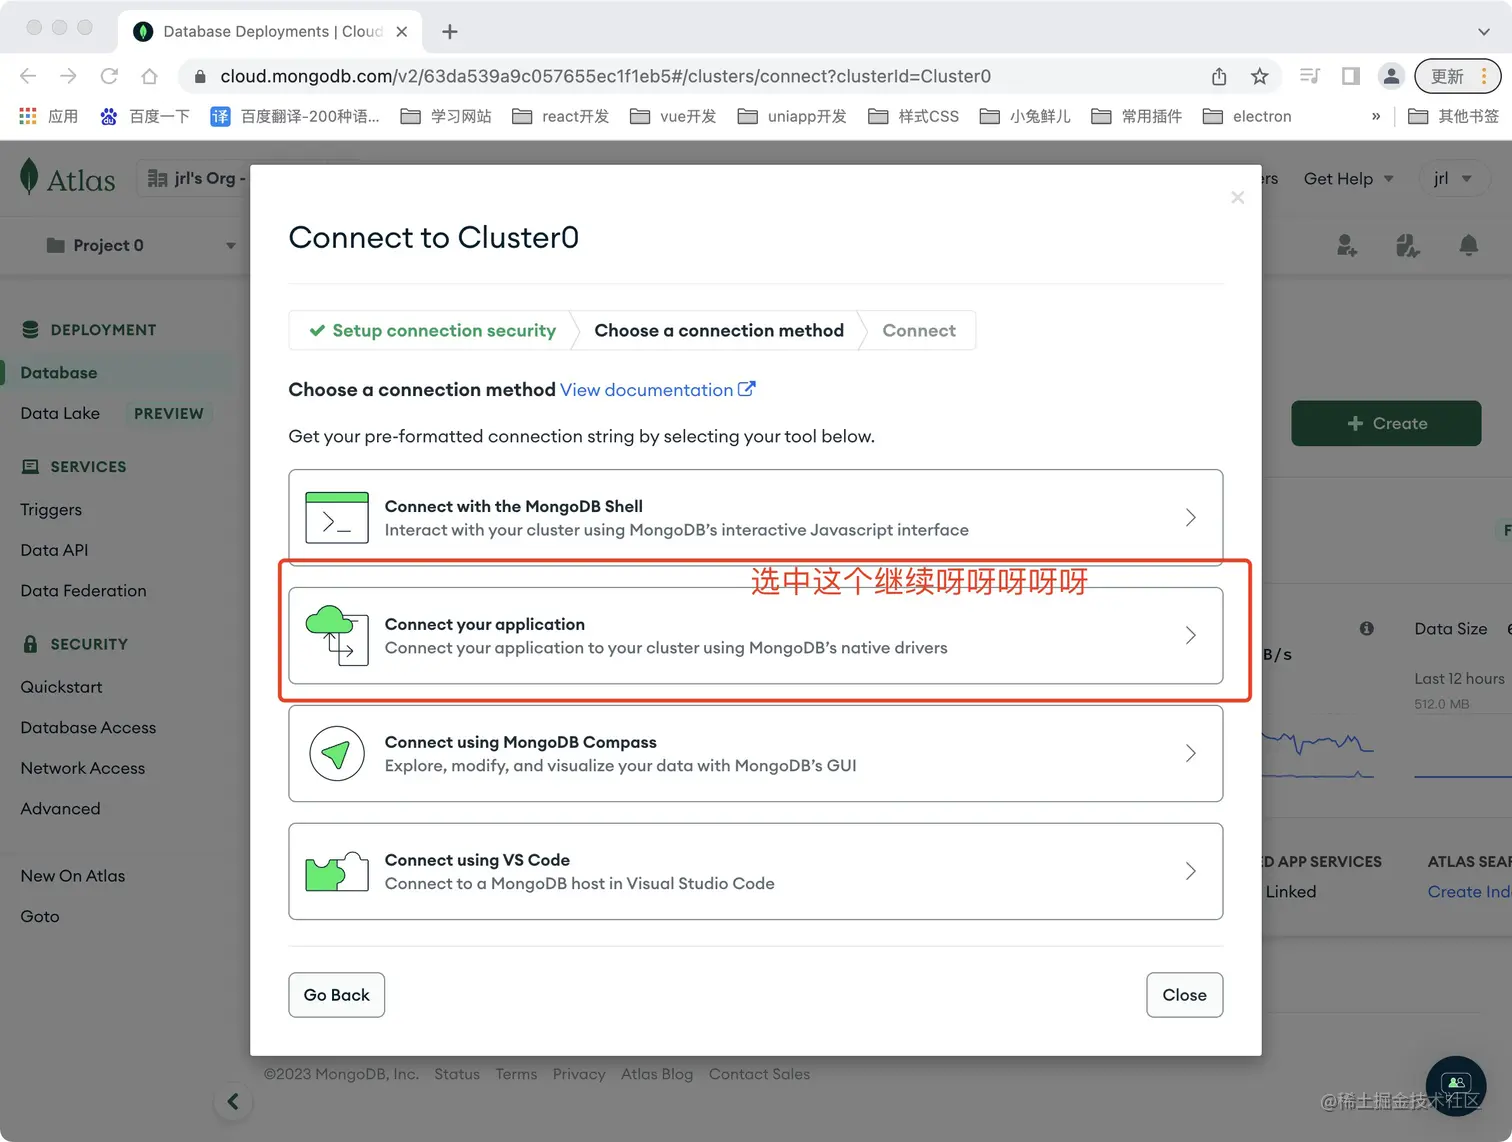1512x1142 pixels.
Task: Click the browser back arrow
Action: pyautogui.click(x=28, y=76)
